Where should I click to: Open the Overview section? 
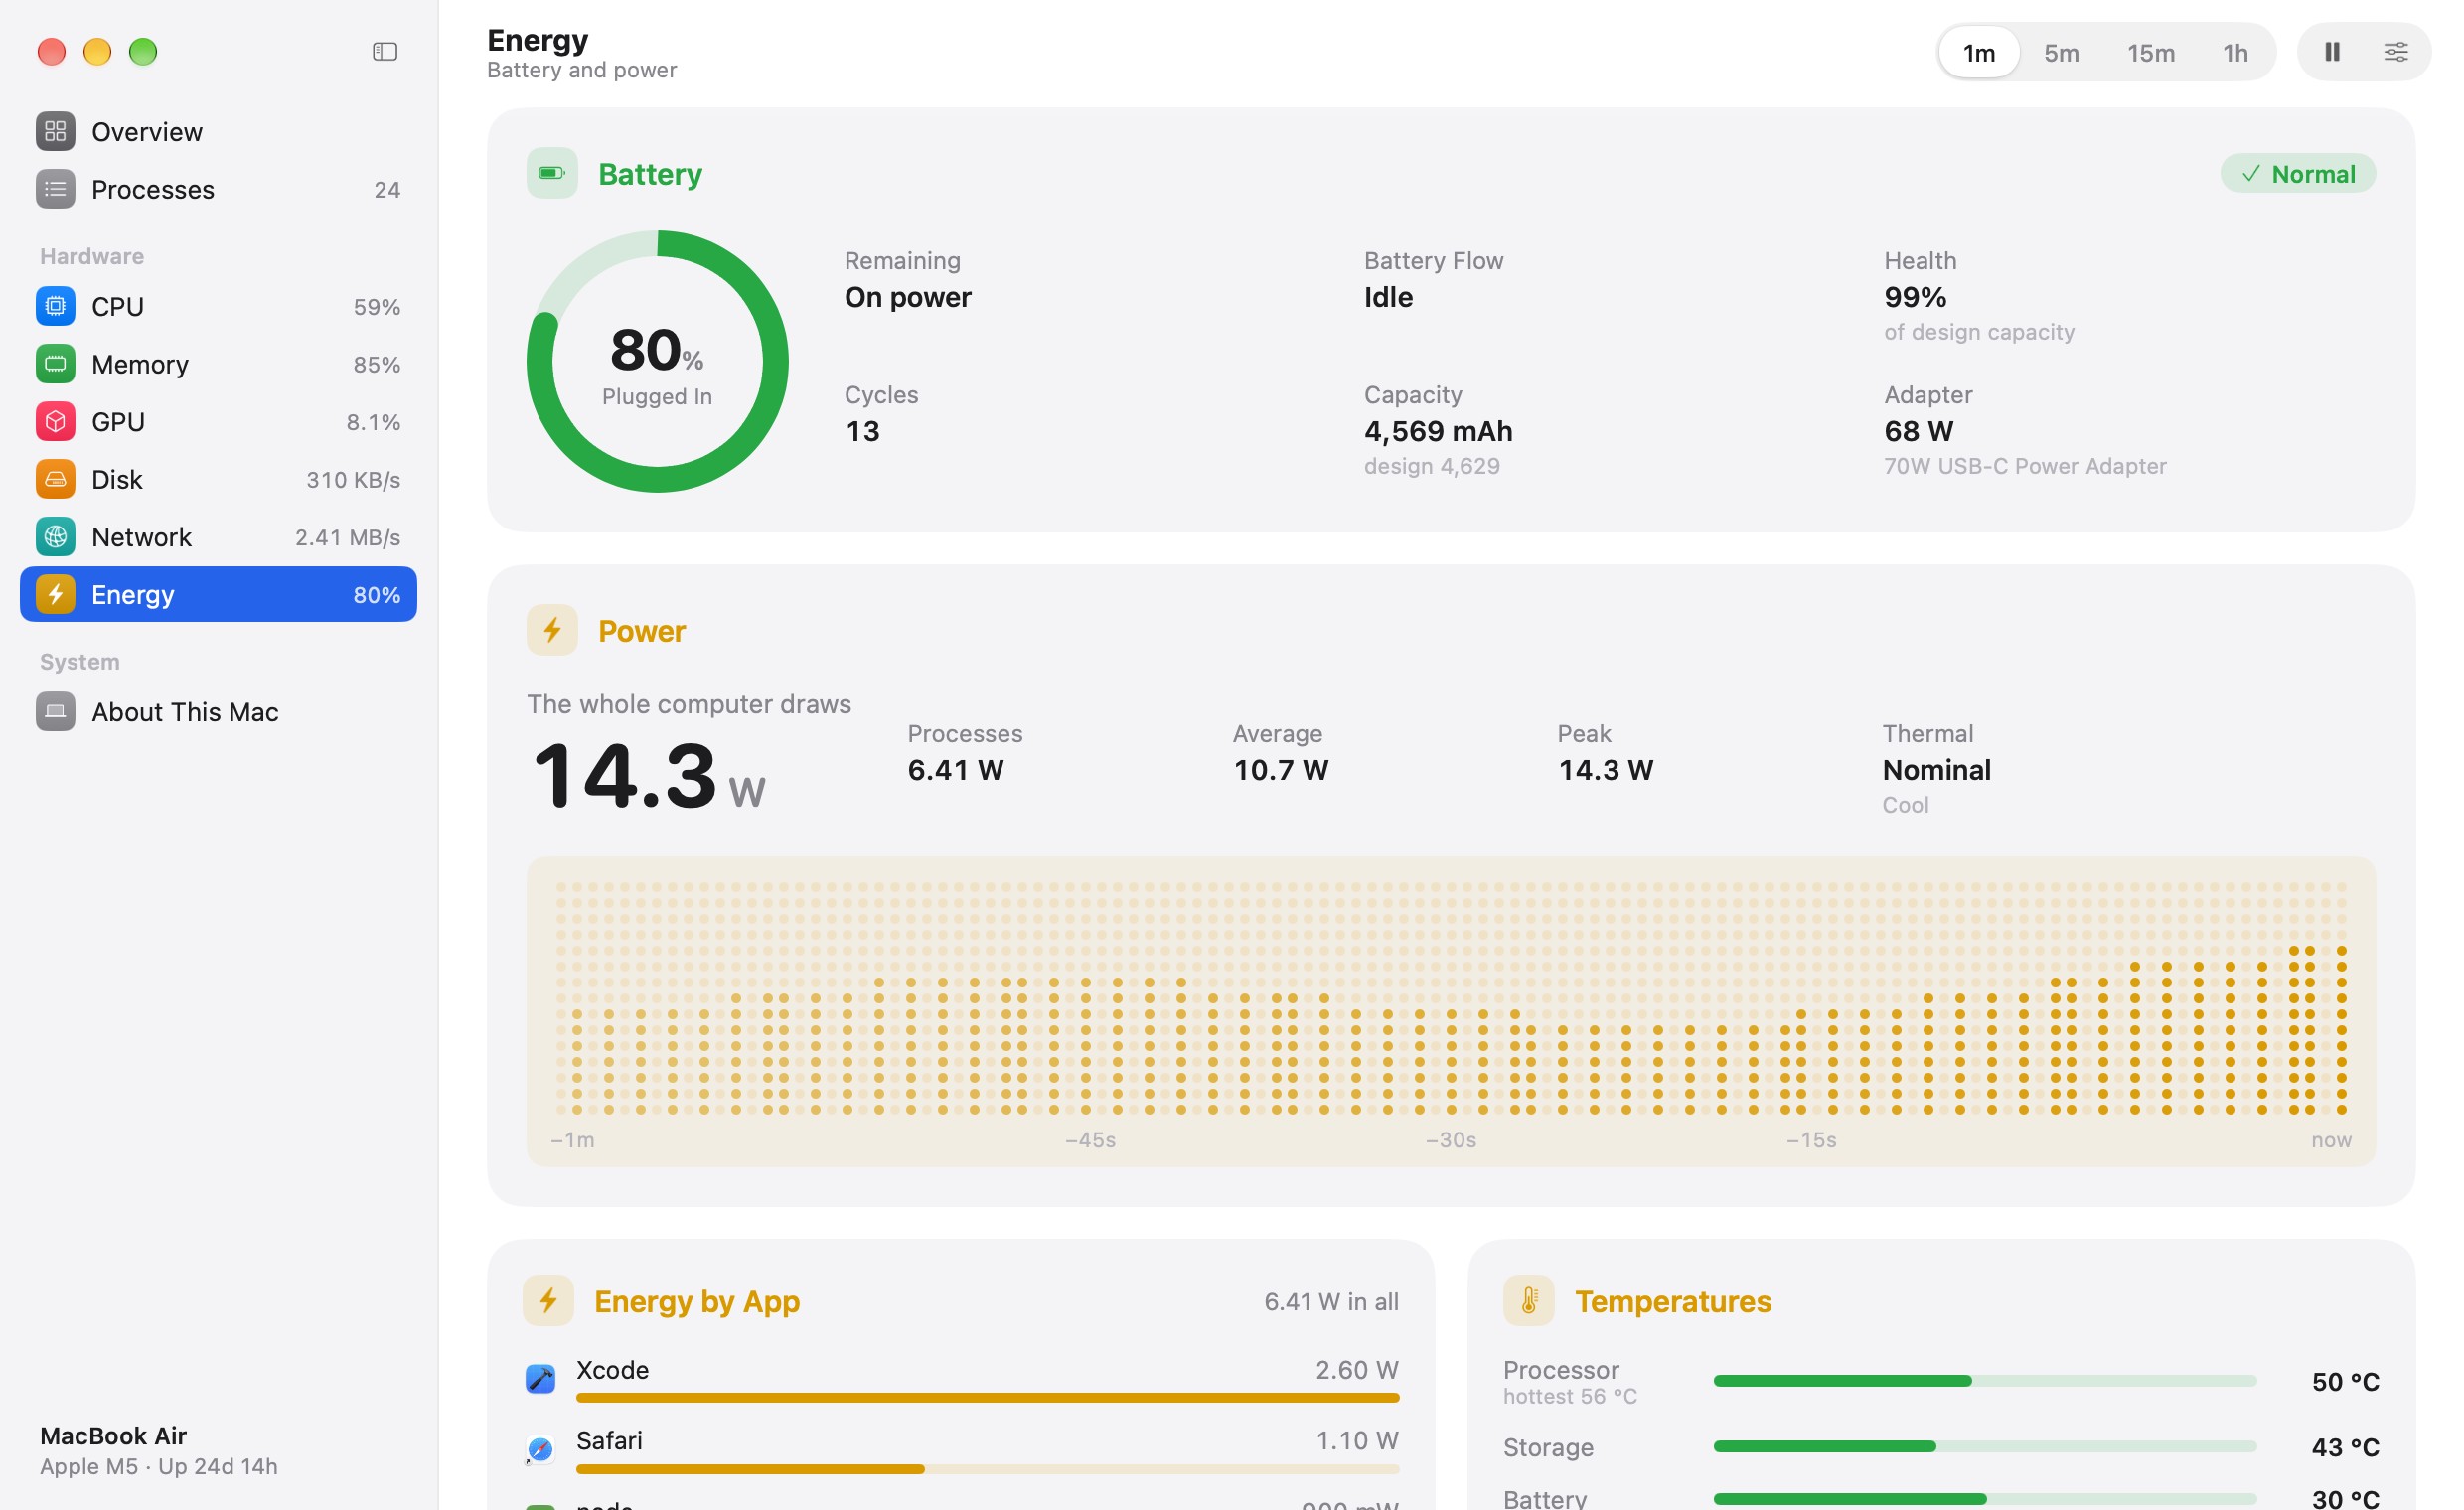pyautogui.click(x=218, y=132)
